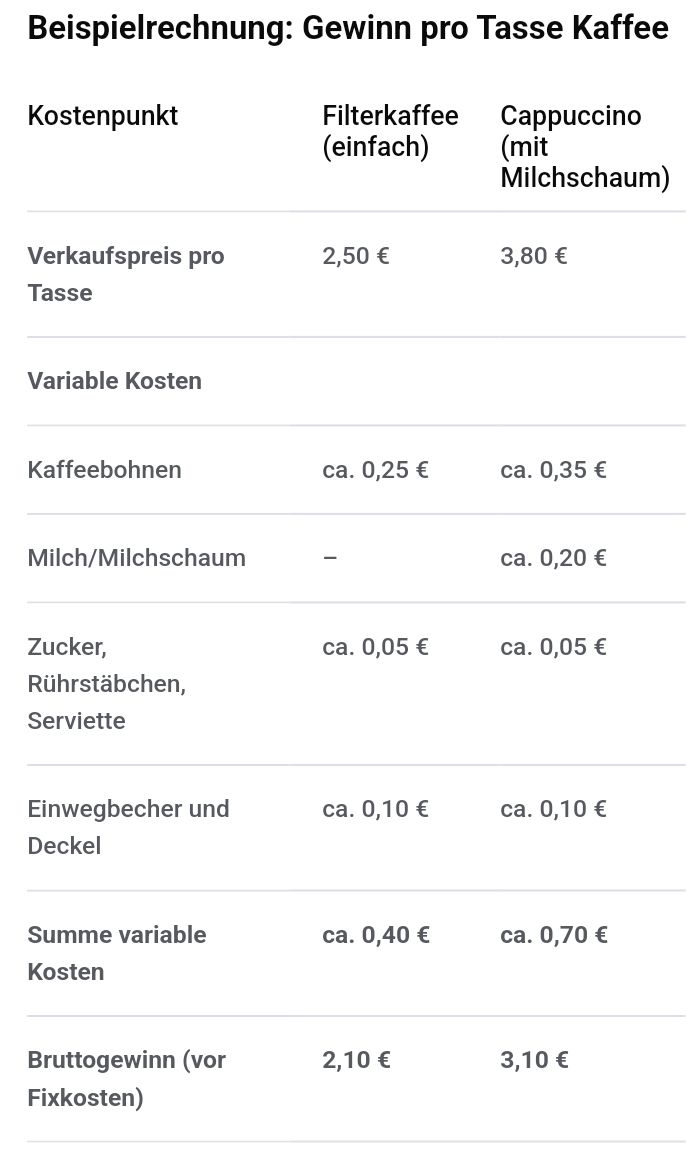Viewport: 686px width, 1160px height.
Task: Click the heading "Beispielrechnung: Gewinn pro Tasse Kaffee"
Action: pos(347,29)
